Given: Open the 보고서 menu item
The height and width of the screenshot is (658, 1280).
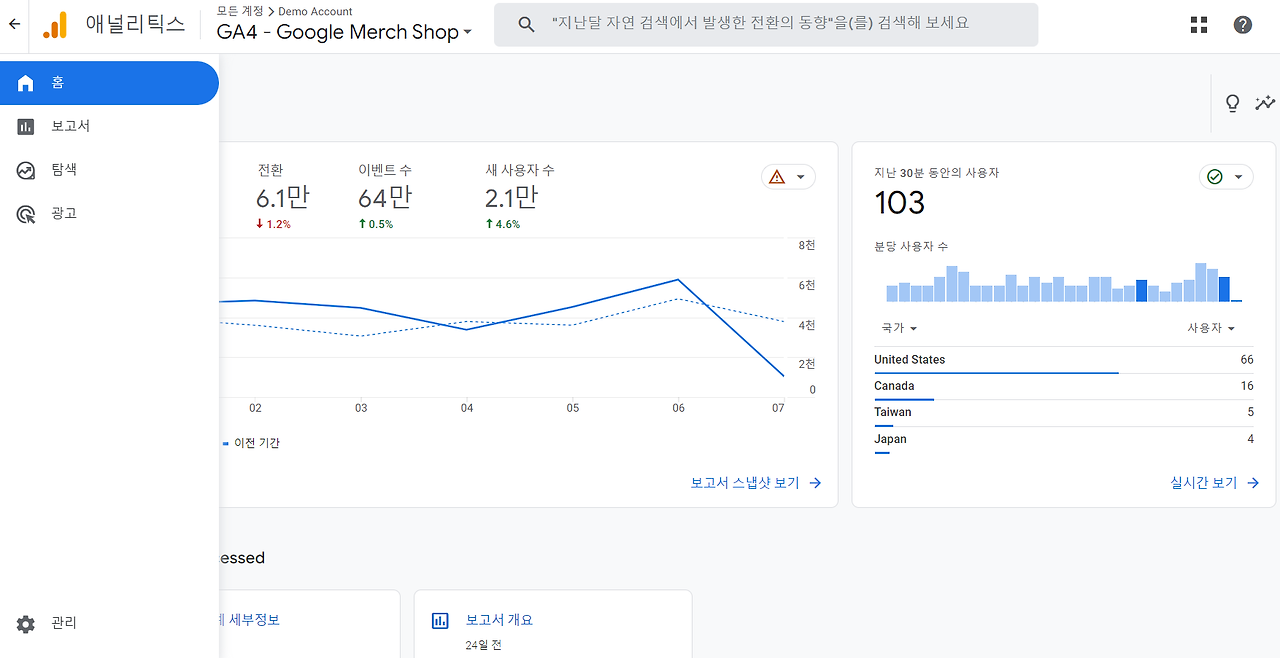Looking at the screenshot, I should click(109, 127).
